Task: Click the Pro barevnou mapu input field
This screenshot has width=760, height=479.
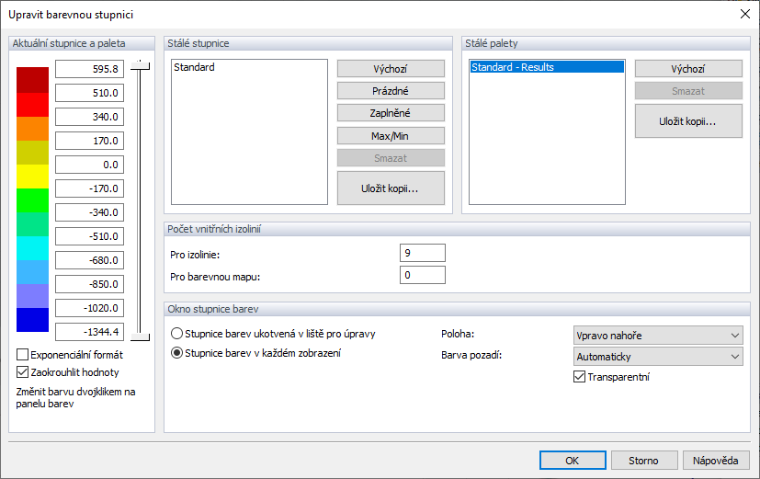Action: (423, 275)
